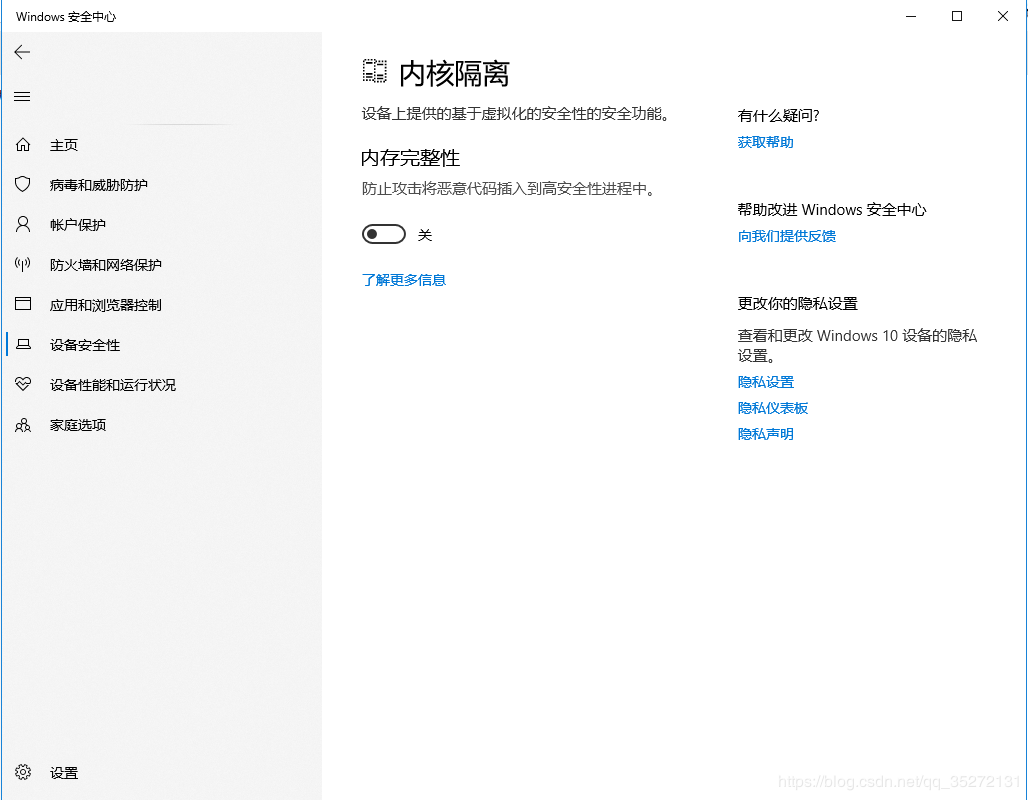Screen dimensions: 1028x800
Task: Open the 隐私仪表板 link
Action: coord(772,408)
